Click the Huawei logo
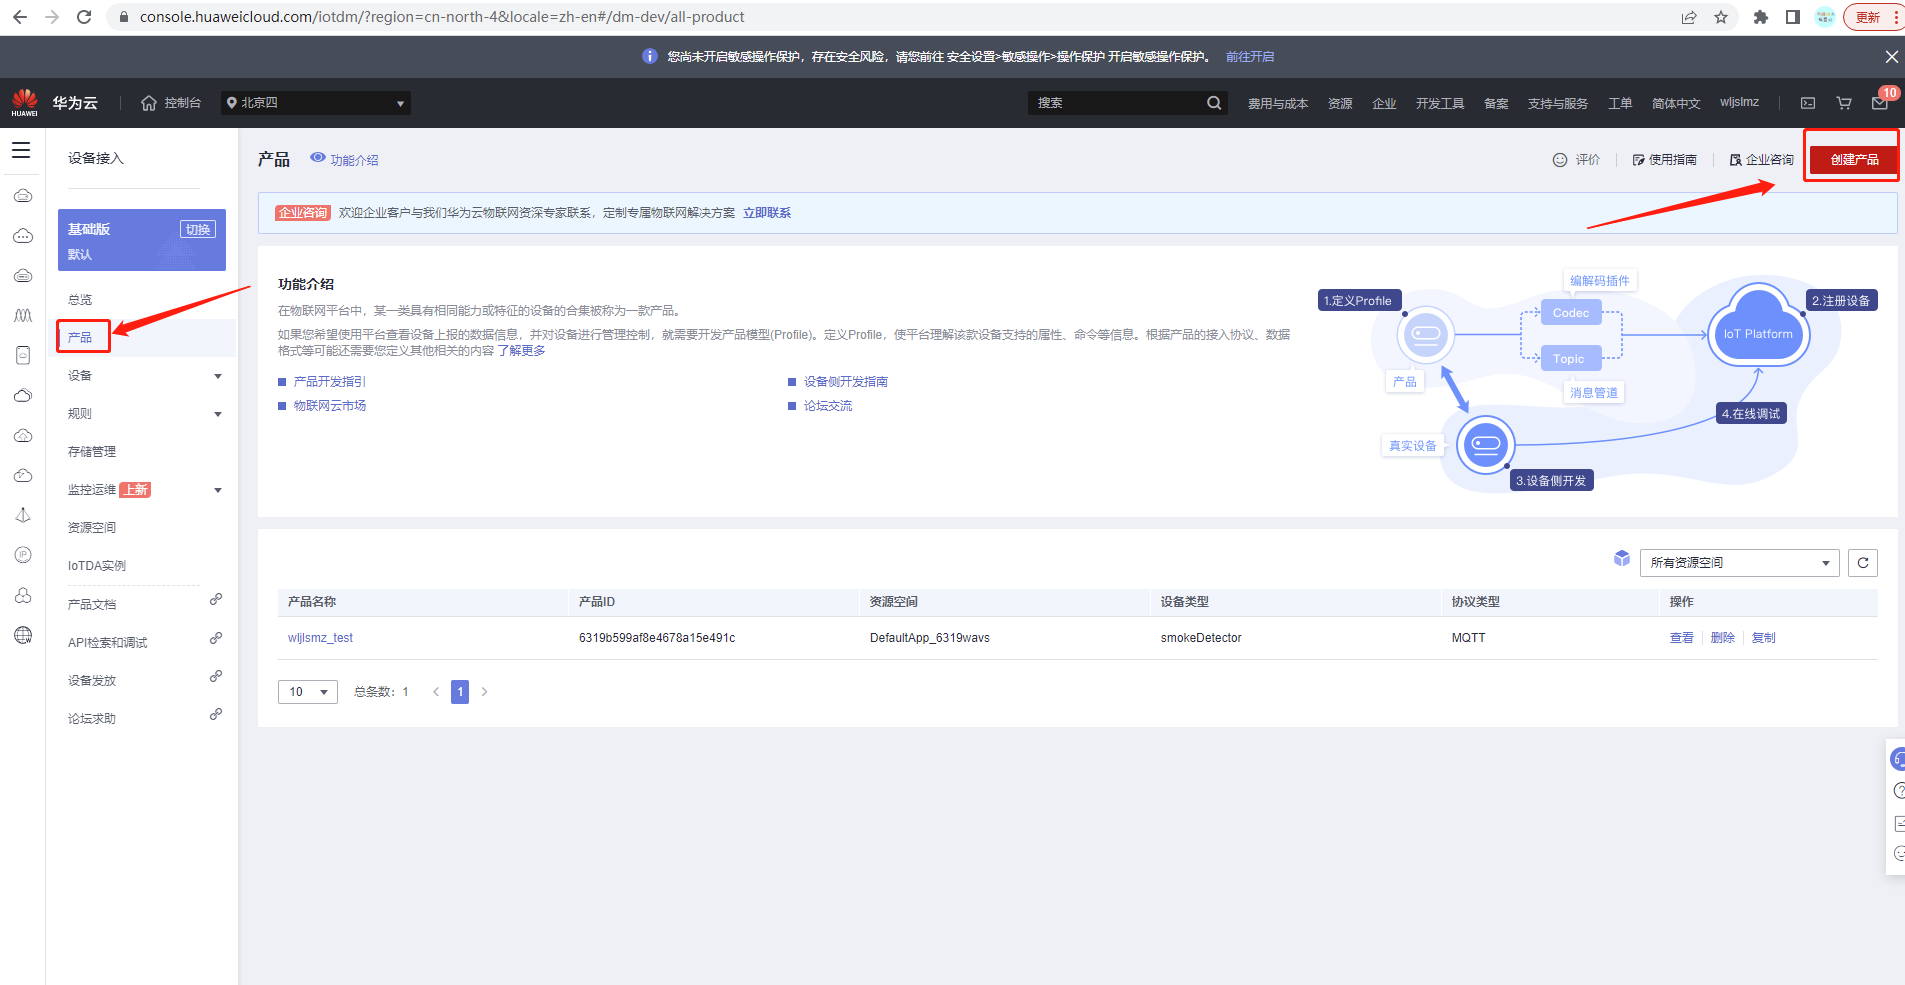 tap(25, 102)
